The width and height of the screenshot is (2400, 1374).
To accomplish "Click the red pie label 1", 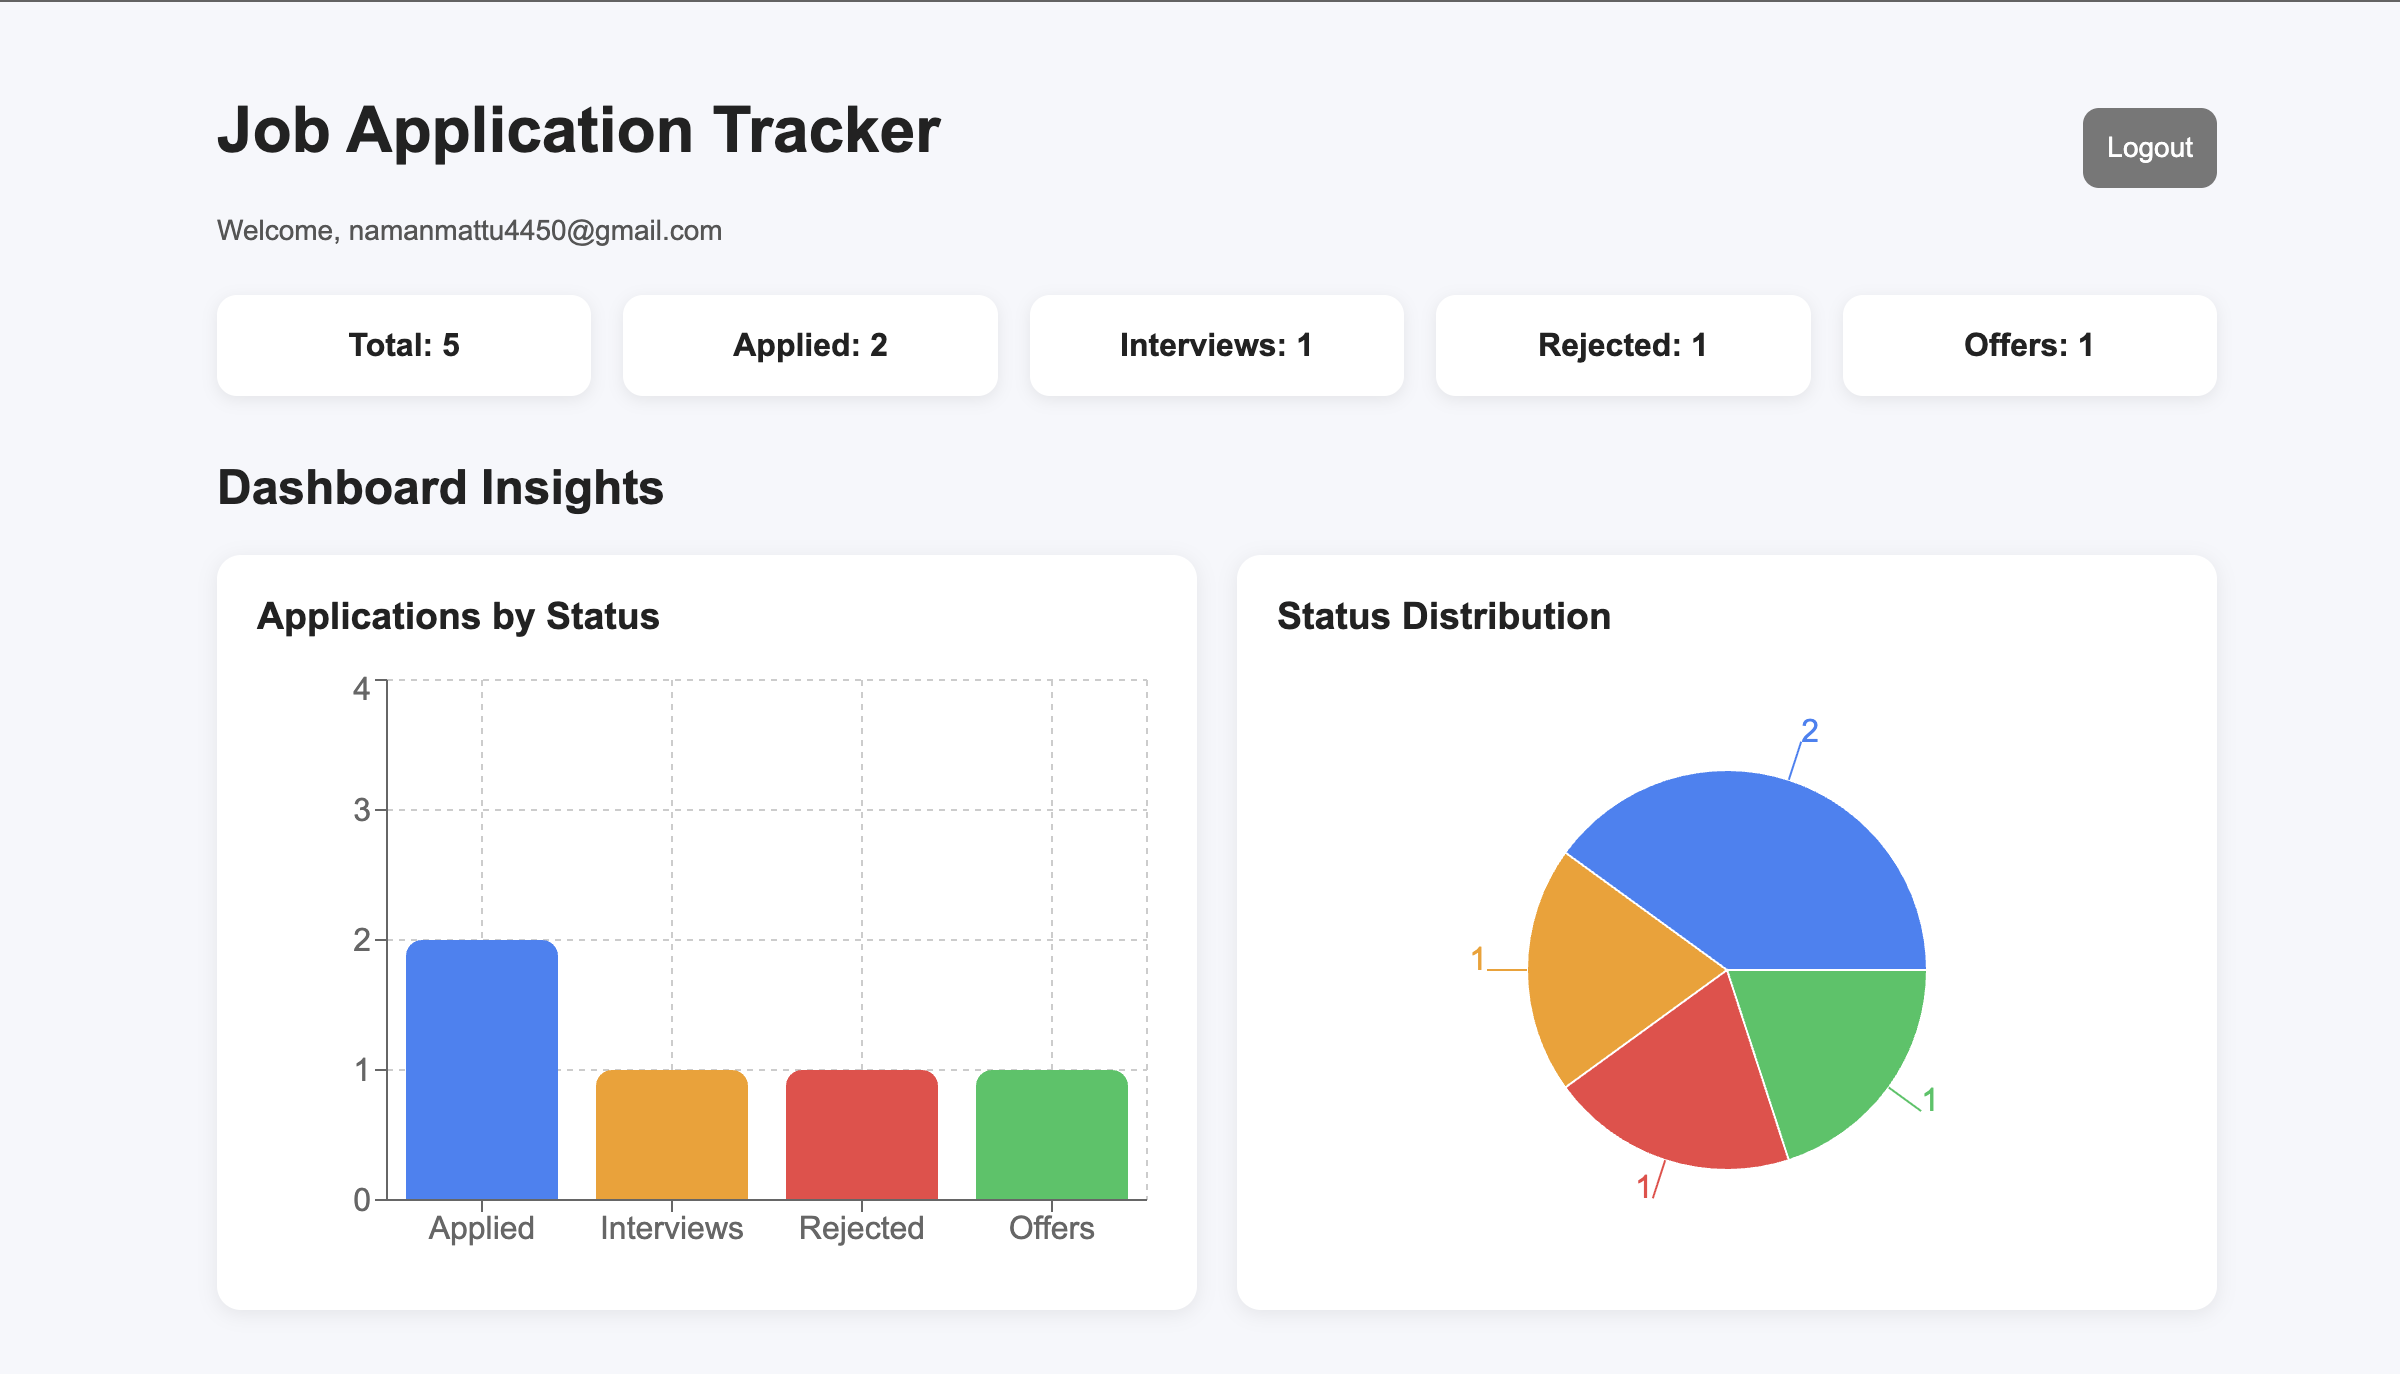I will coord(1643,1187).
